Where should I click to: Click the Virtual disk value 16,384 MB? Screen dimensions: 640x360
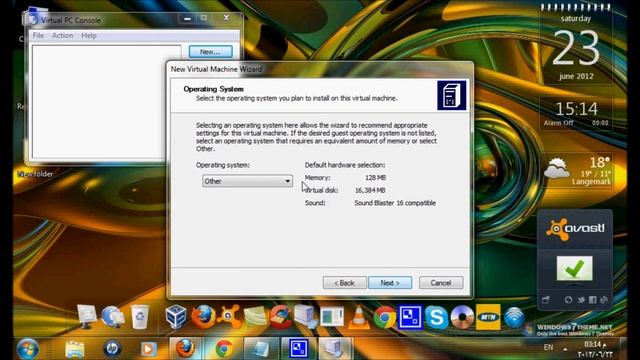point(370,190)
